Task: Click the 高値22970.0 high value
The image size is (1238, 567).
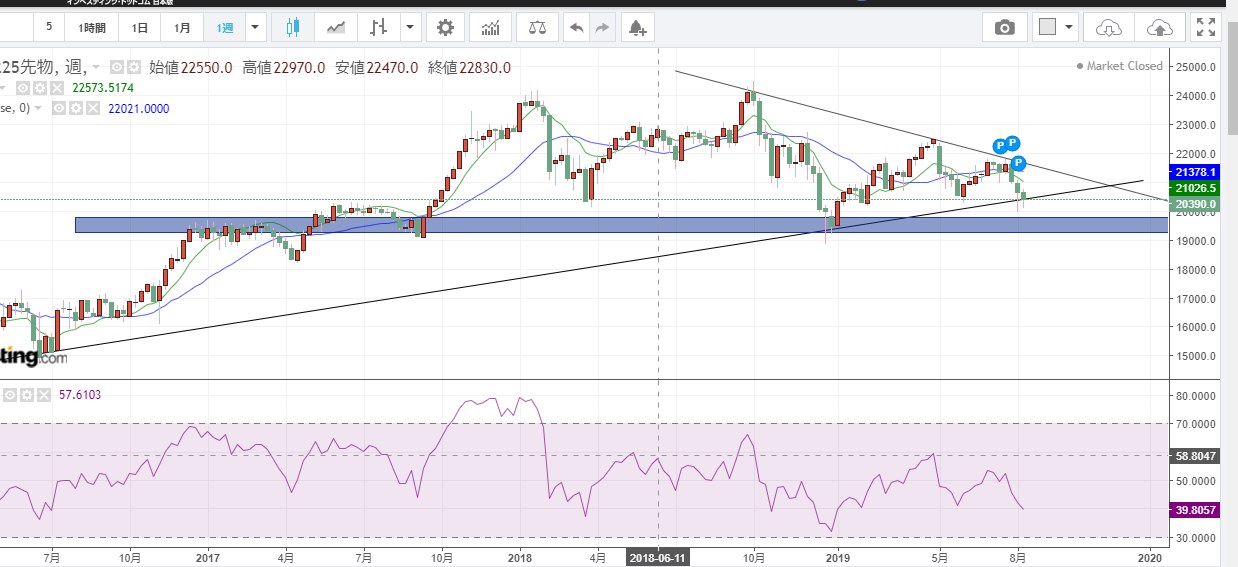Action: [x=283, y=68]
